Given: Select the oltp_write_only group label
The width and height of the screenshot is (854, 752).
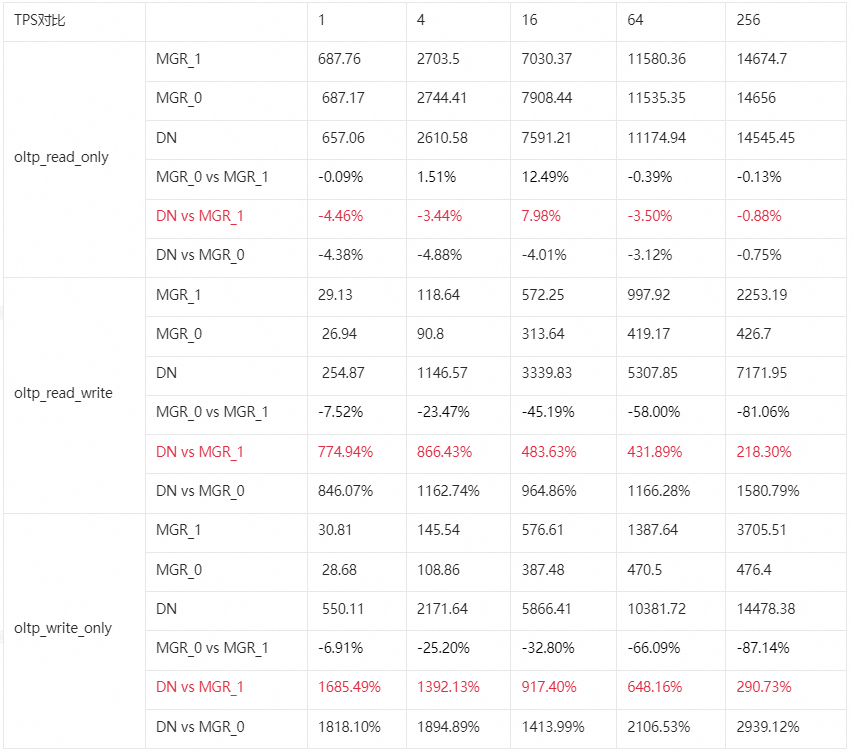Looking at the screenshot, I should (63, 628).
